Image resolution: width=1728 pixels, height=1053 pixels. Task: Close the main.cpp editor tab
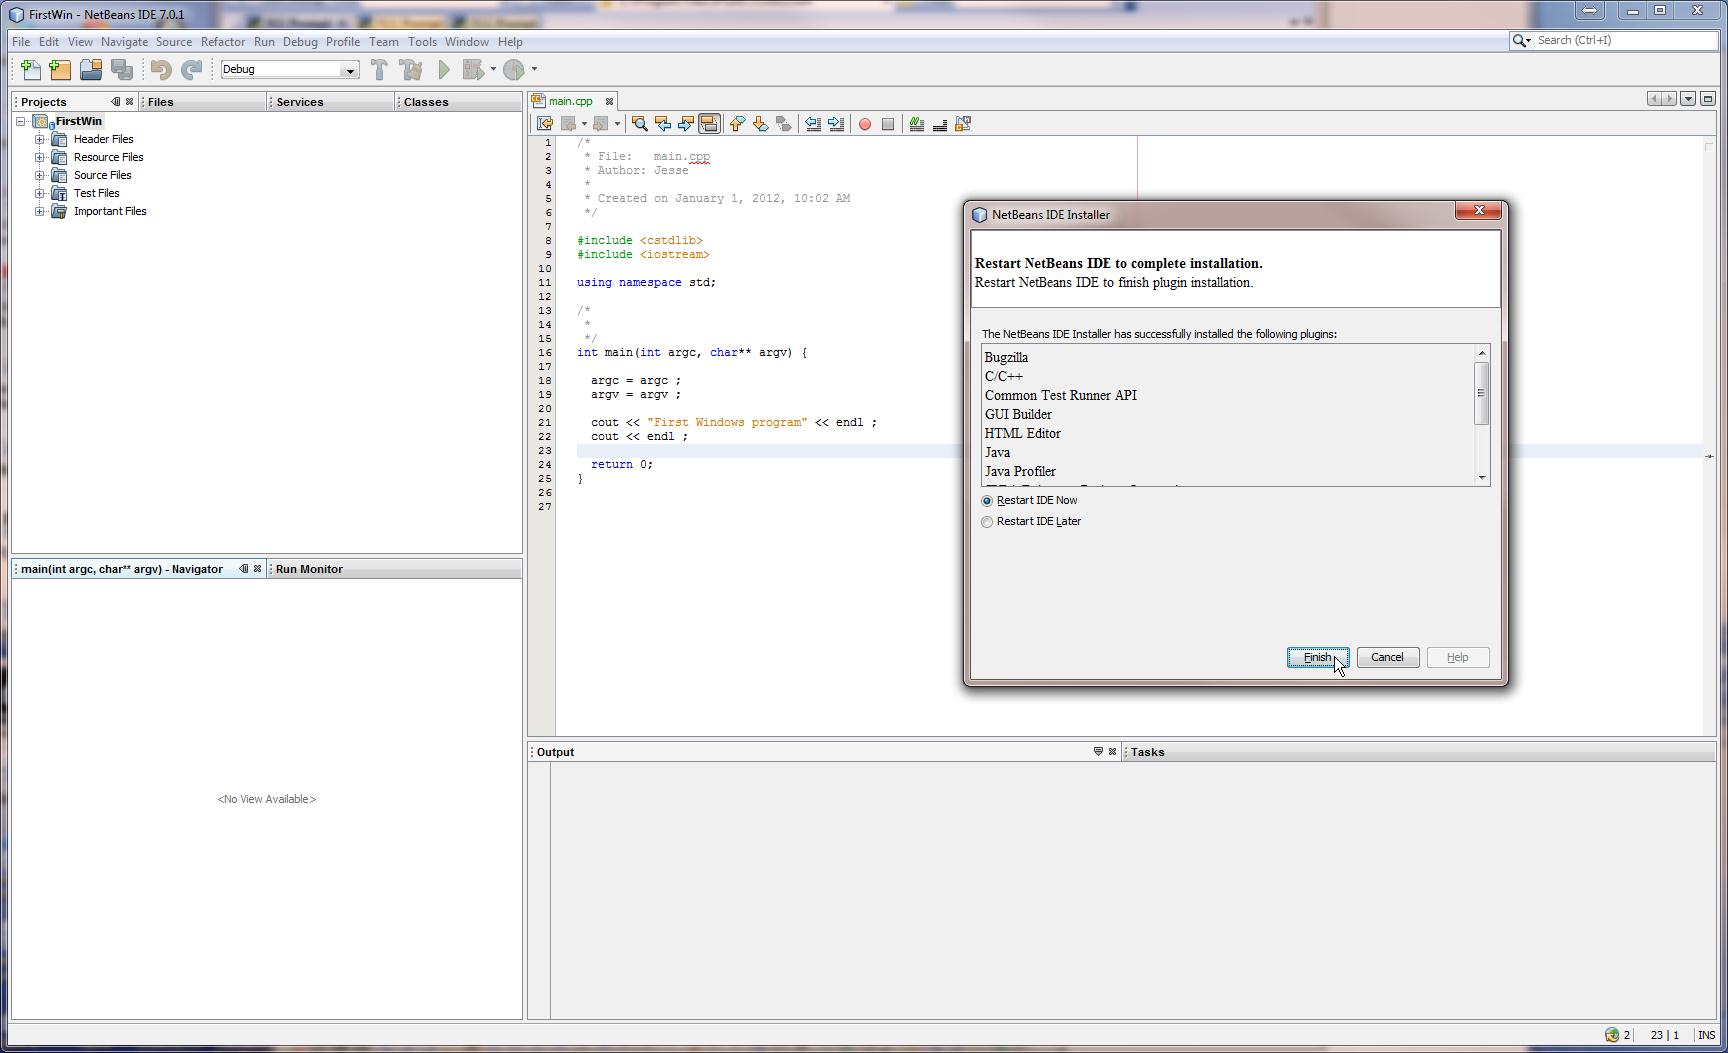[609, 101]
